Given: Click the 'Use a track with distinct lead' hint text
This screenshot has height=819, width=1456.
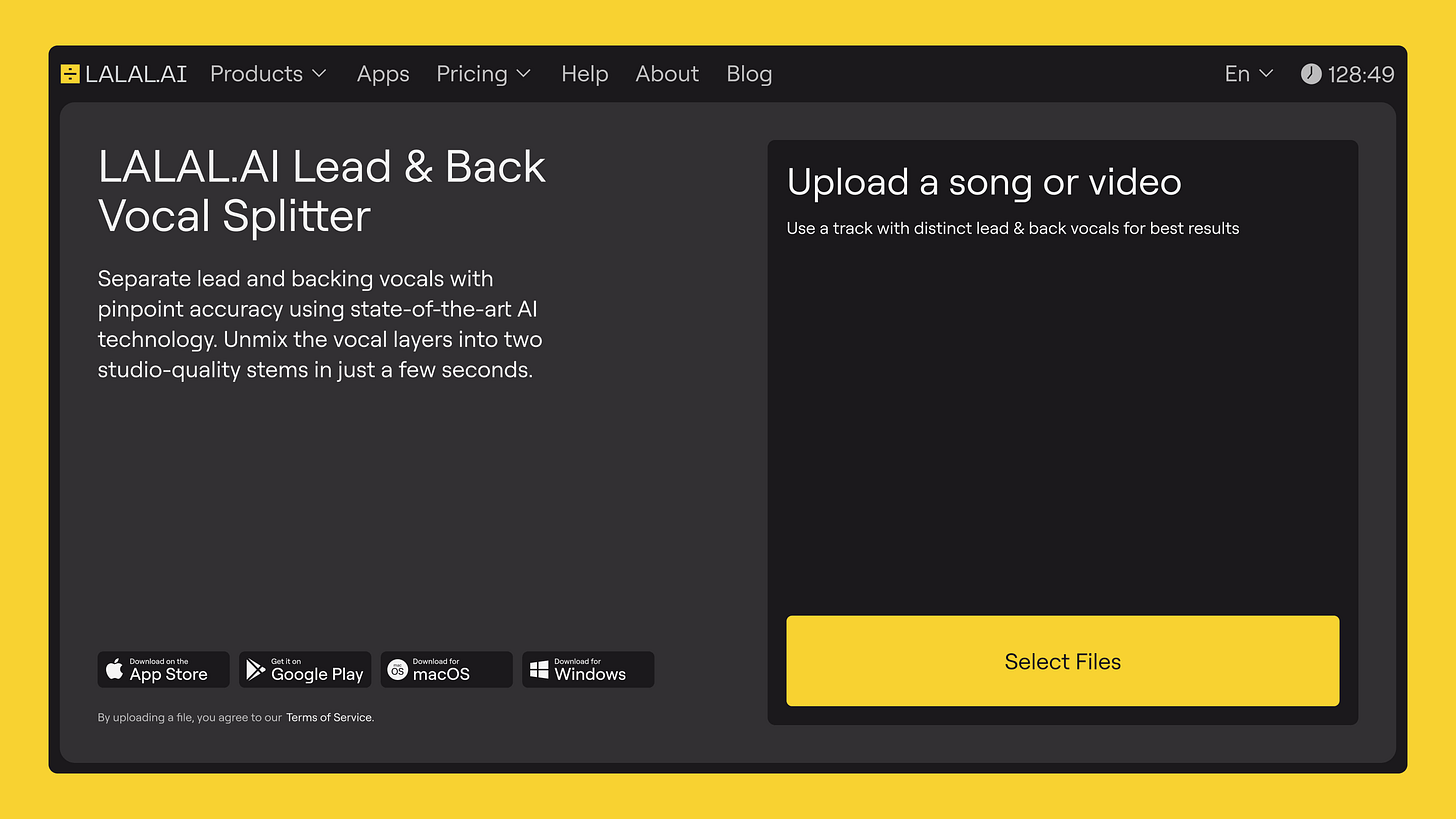Looking at the screenshot, I should (1013, 228).
